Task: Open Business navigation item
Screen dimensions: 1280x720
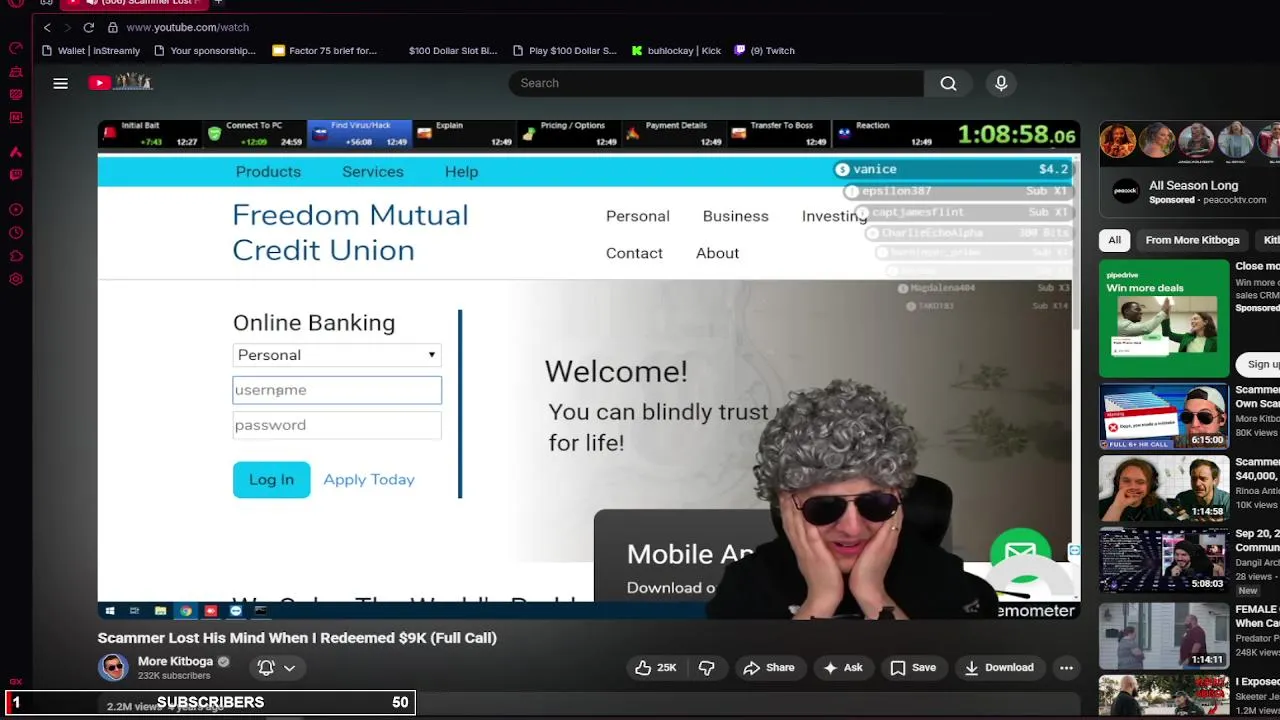Action: pyautogui.click(x=735, y=216)
